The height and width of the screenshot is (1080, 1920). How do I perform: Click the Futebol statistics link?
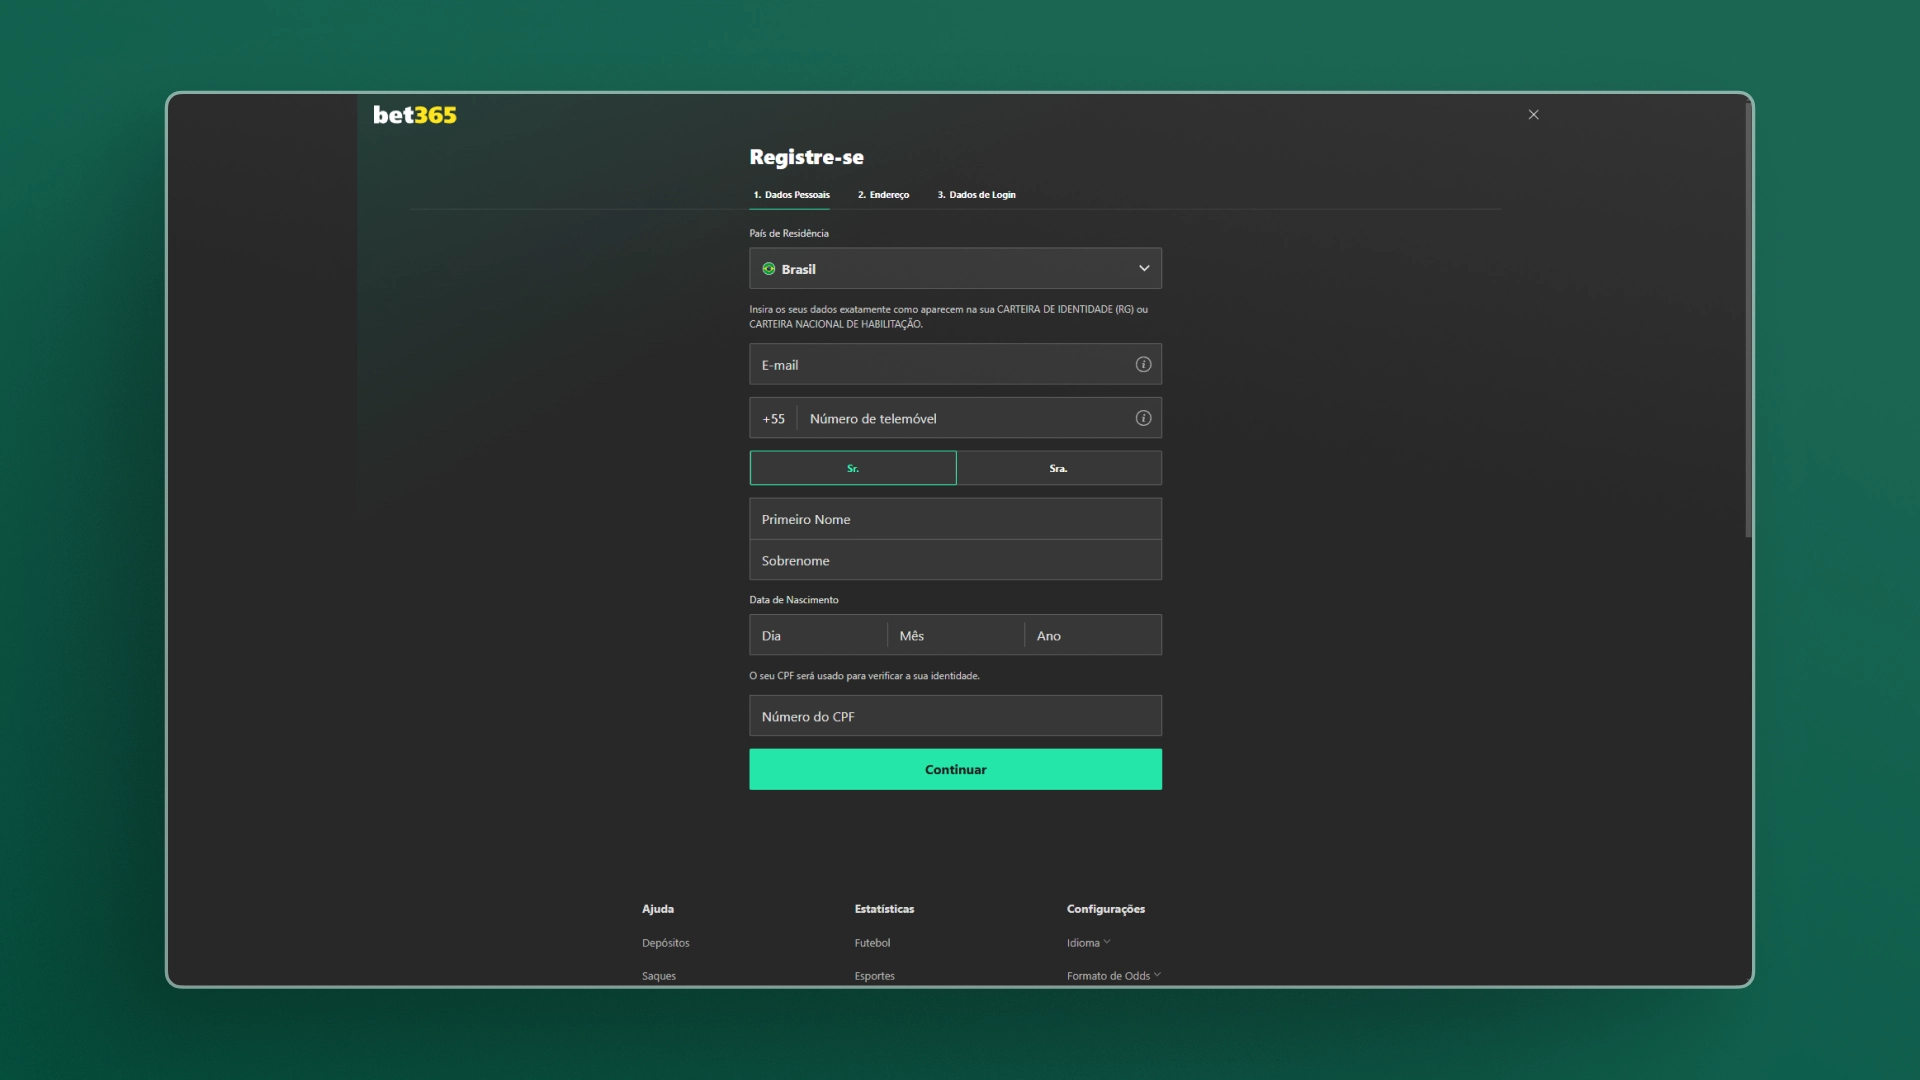pos(872,942)
